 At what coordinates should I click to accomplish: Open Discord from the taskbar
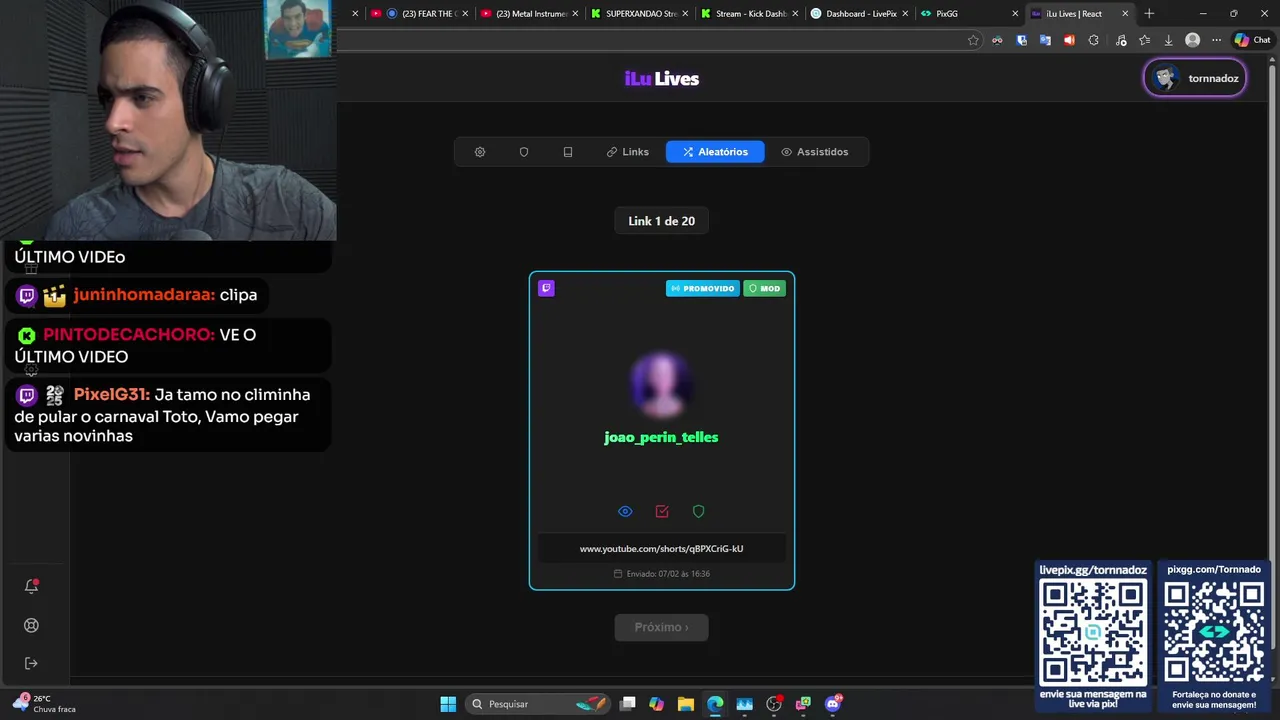833,704
